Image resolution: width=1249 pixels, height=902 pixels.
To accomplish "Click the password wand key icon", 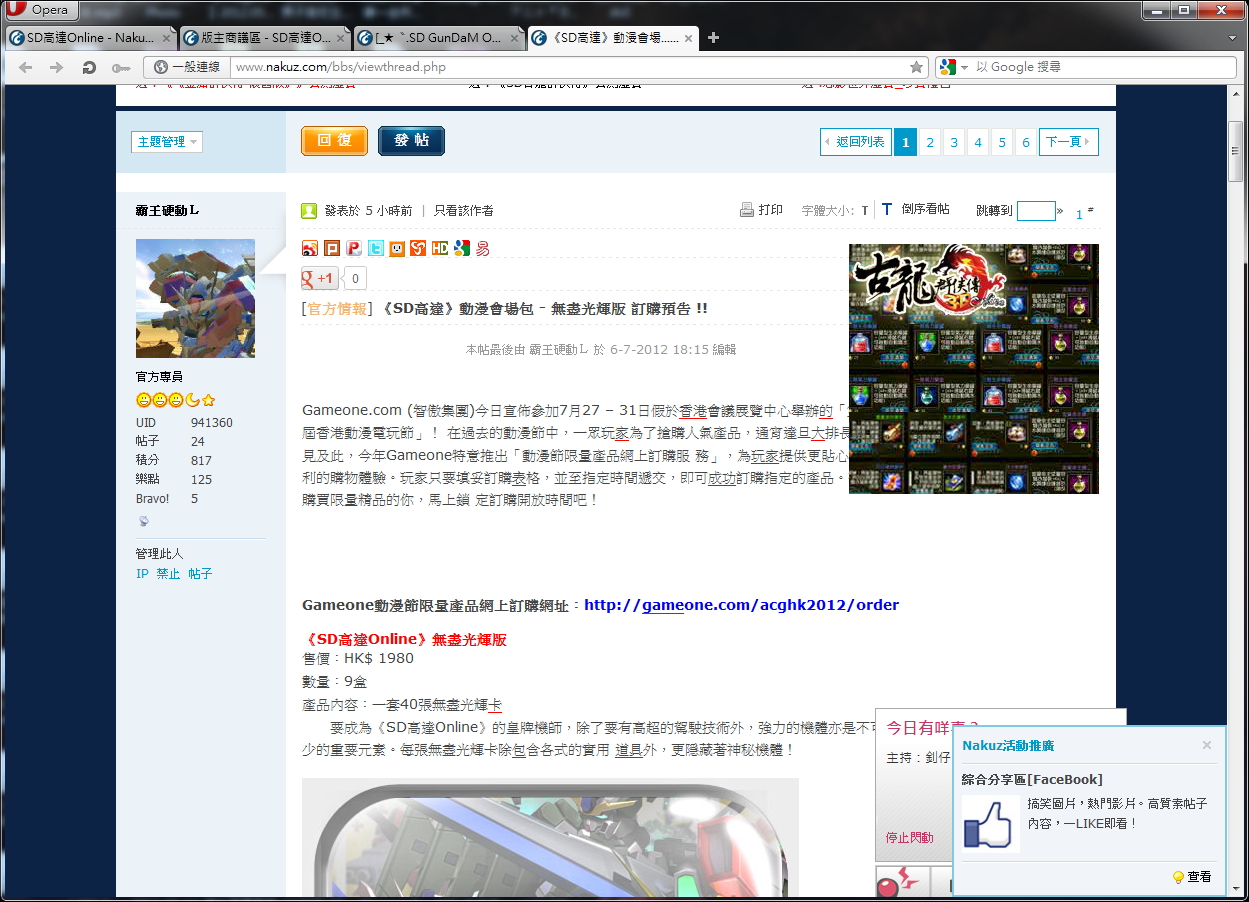I will pyautogui.click(x=120, y=67).
